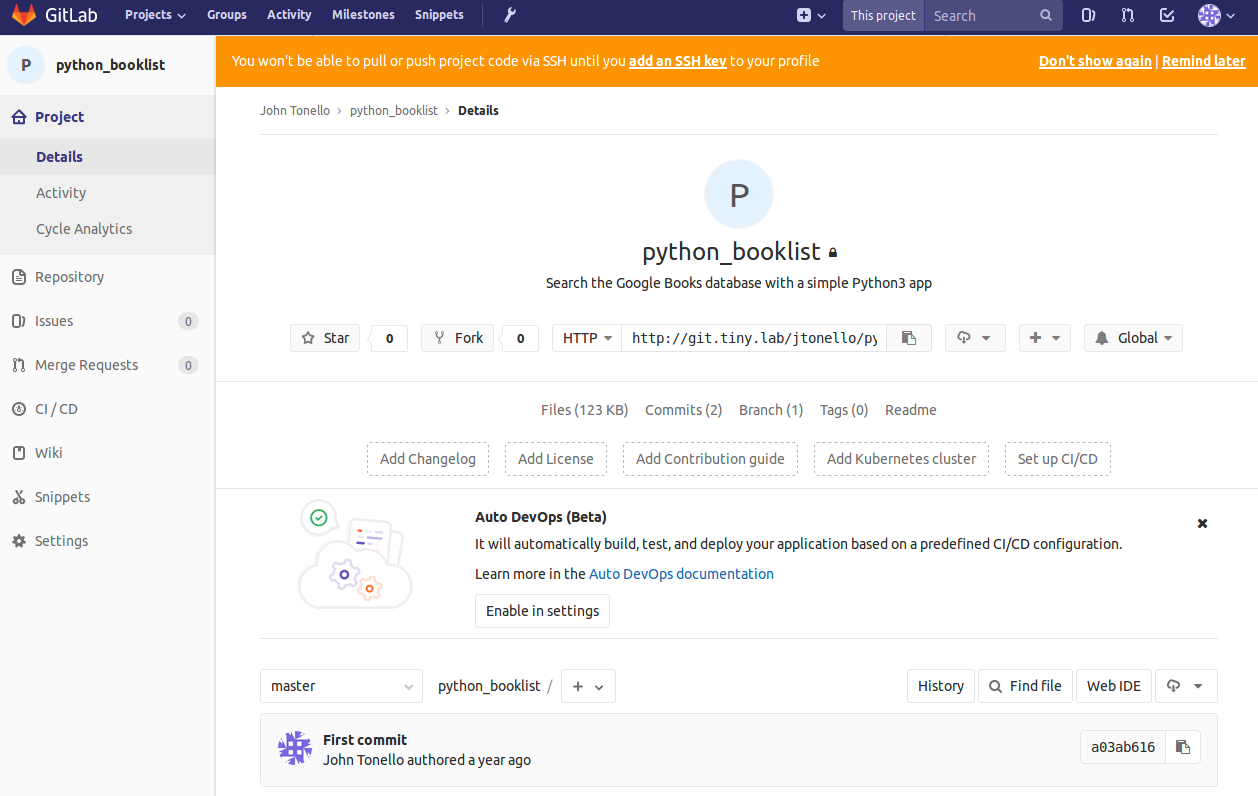1258x796 pixels.
Task: Open the Todos checkmark icon
Action: (x=1166, y=15)
